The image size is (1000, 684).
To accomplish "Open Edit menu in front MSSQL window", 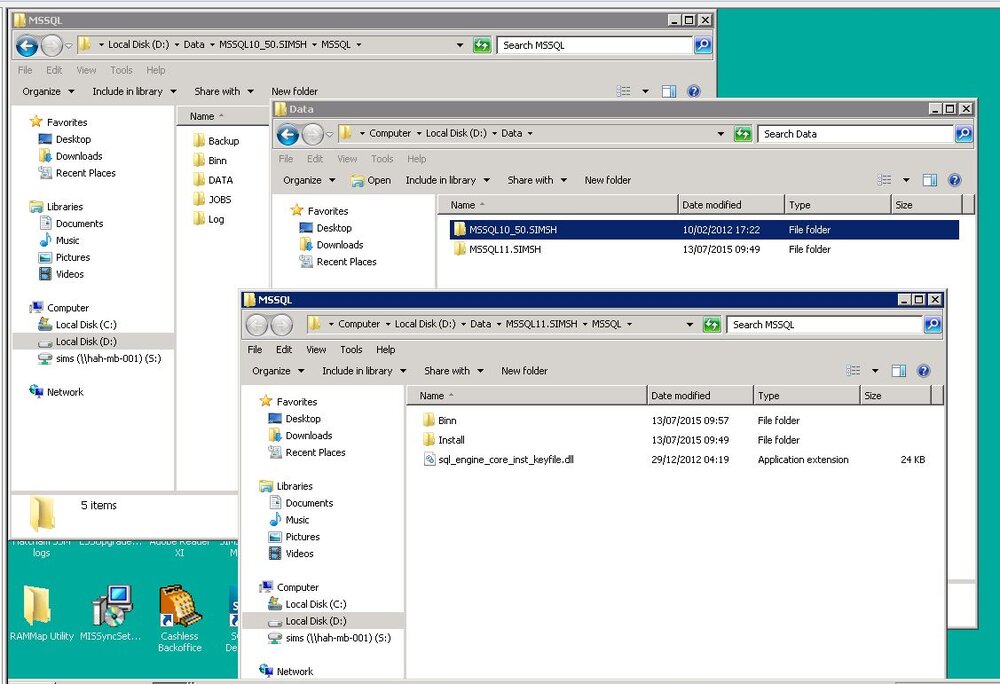I will (284, 349).
